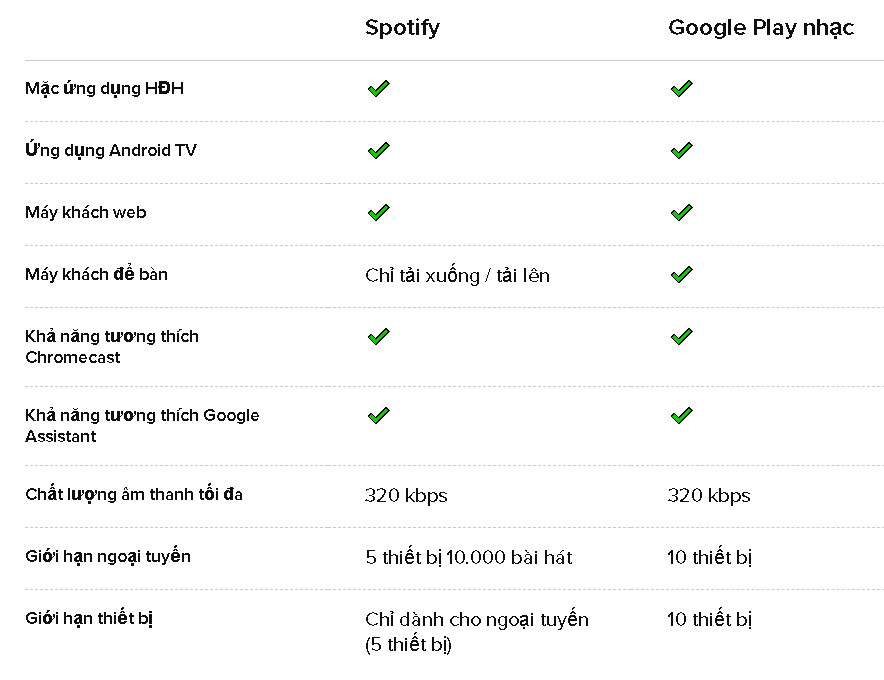Click Spotify checkmark for Chromecast compatibility

click(x=377, y=337)
